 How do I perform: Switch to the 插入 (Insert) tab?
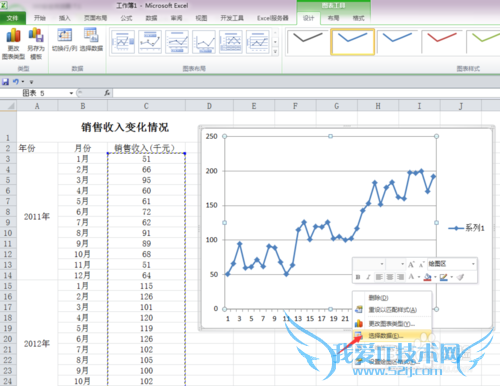point(65,18)
